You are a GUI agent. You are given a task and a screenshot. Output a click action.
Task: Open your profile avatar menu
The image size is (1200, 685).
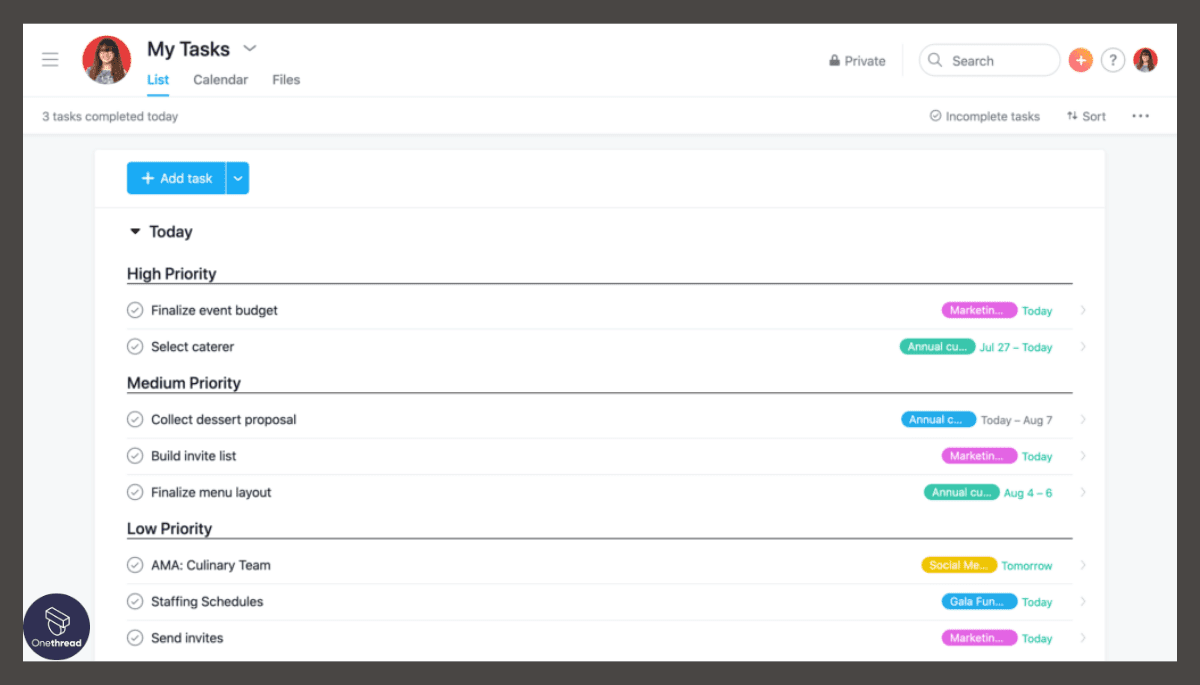coord(1146,60)
